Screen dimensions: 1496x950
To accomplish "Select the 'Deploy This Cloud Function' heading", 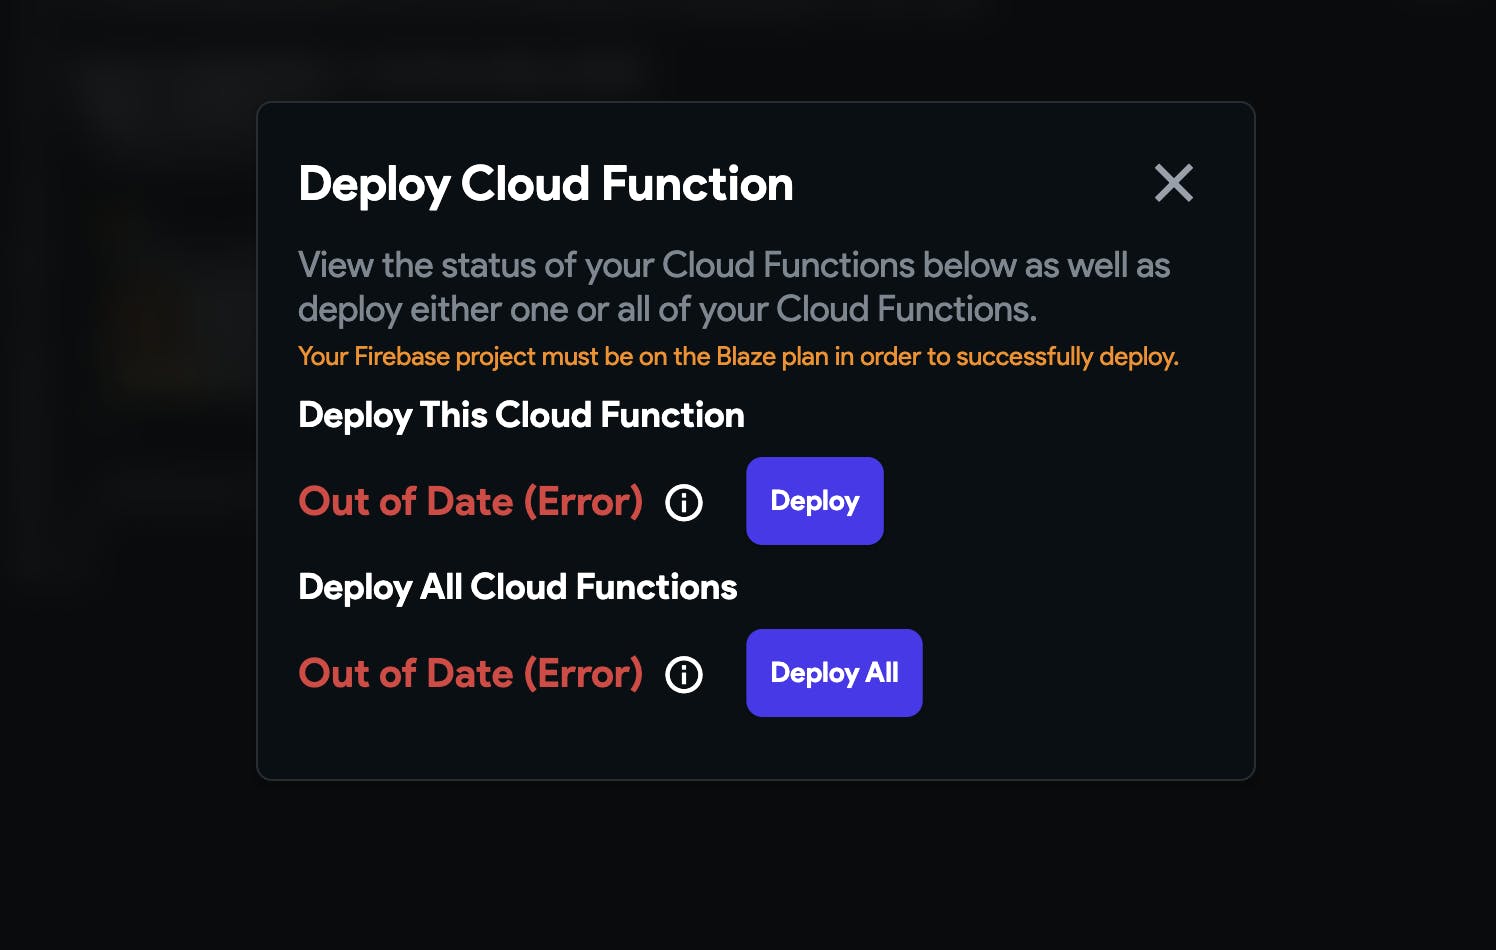I will 521,415.
